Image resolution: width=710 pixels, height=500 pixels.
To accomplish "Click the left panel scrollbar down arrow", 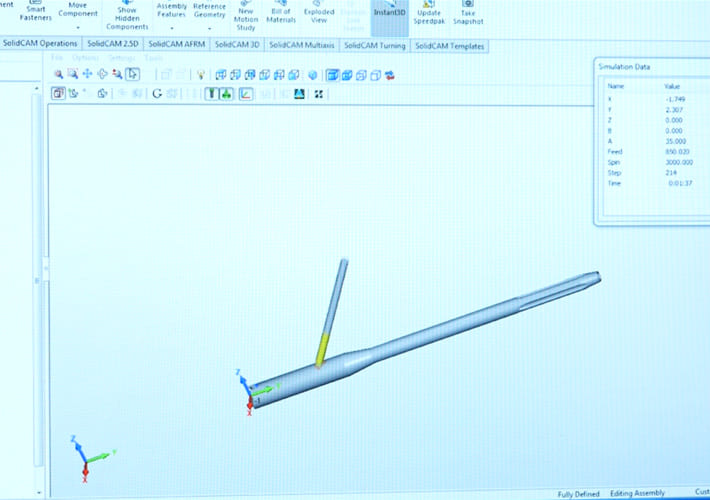I will [38, 492].
